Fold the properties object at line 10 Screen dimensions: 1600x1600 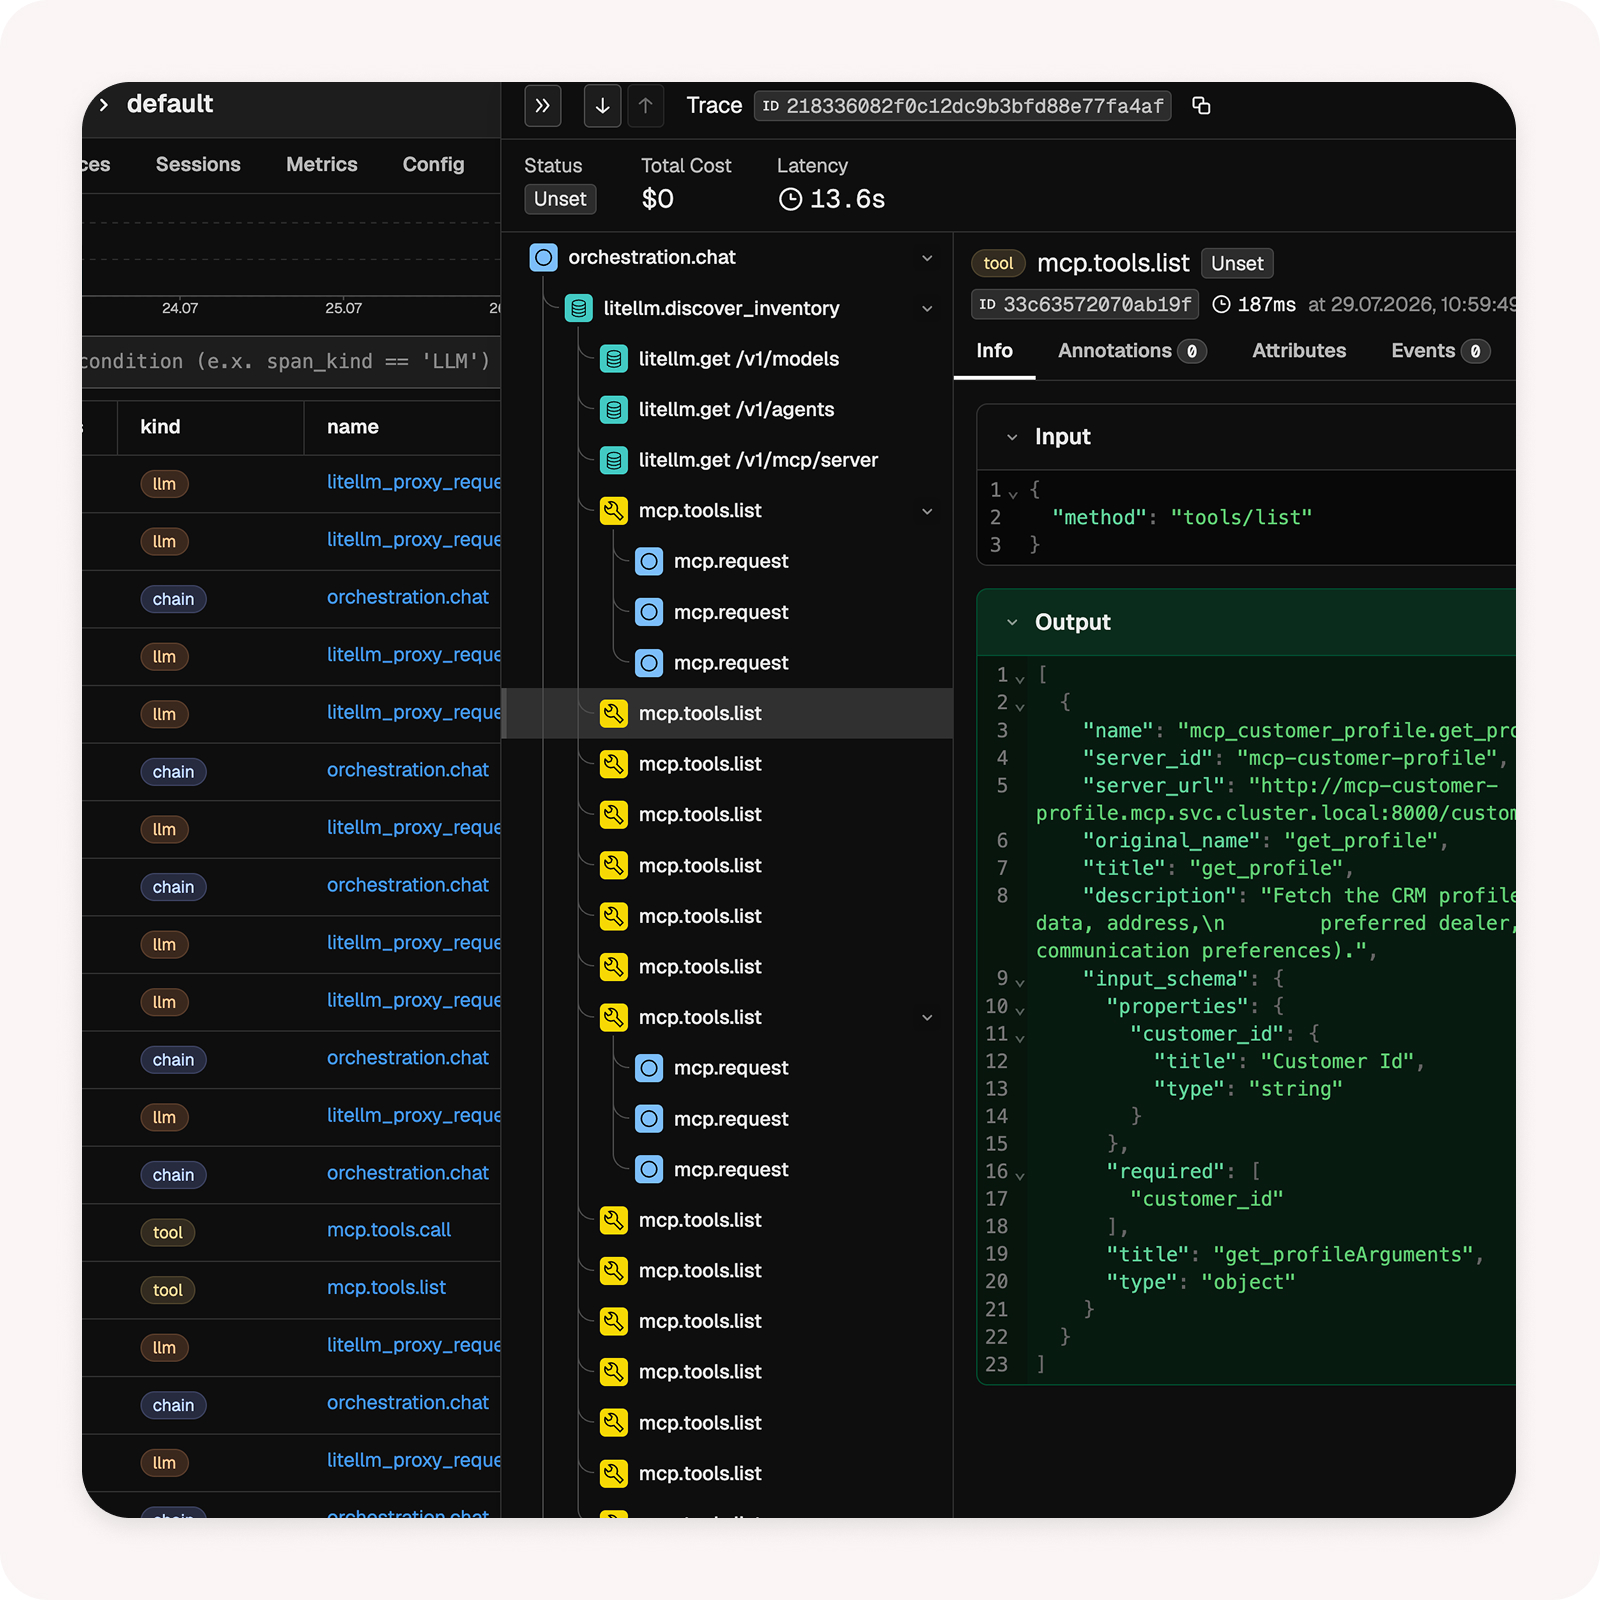[1019, 1010]
